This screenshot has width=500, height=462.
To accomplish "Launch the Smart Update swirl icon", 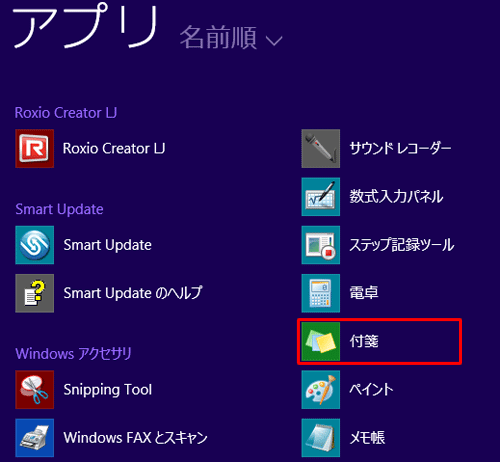I will 34,245.
